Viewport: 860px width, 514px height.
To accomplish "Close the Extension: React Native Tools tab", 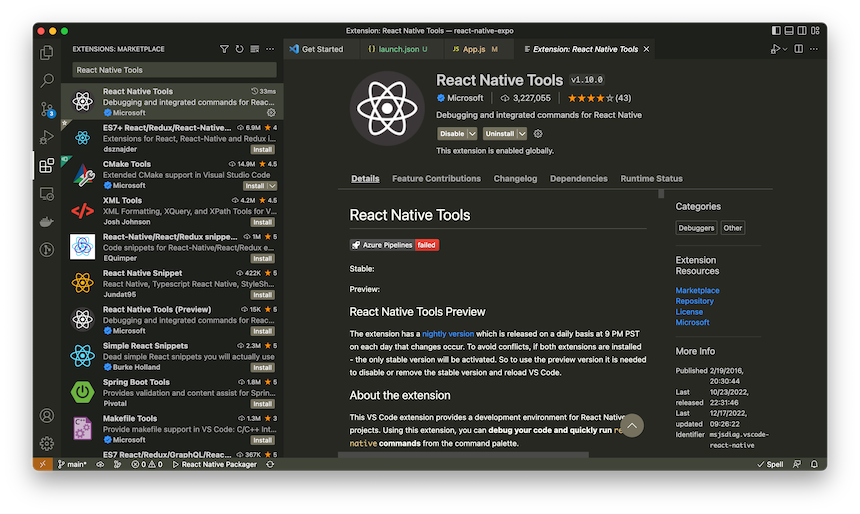I will coord(647,49).
